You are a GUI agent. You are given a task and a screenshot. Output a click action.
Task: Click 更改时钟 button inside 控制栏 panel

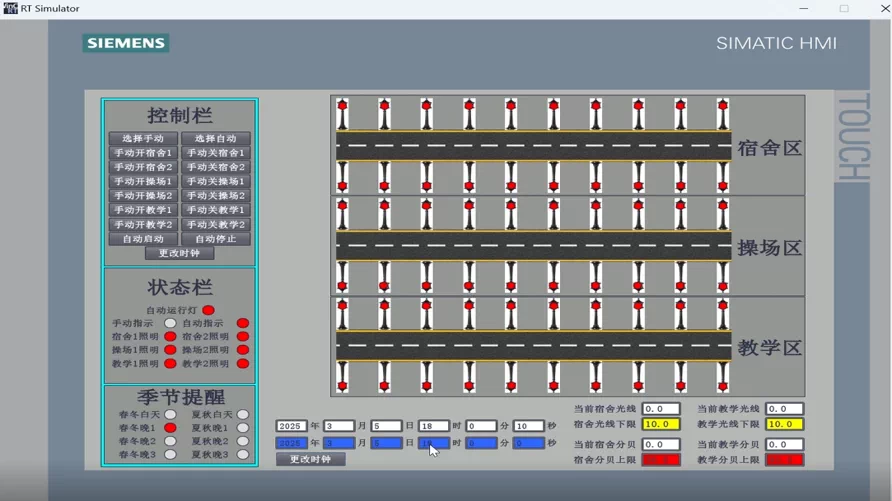[179, 253]
